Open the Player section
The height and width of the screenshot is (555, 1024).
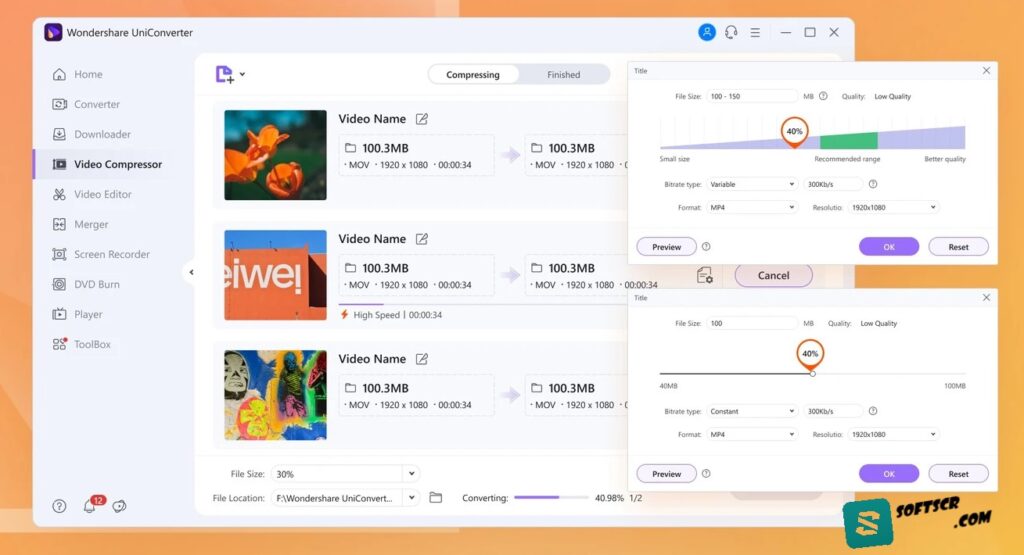coord(78,315)
